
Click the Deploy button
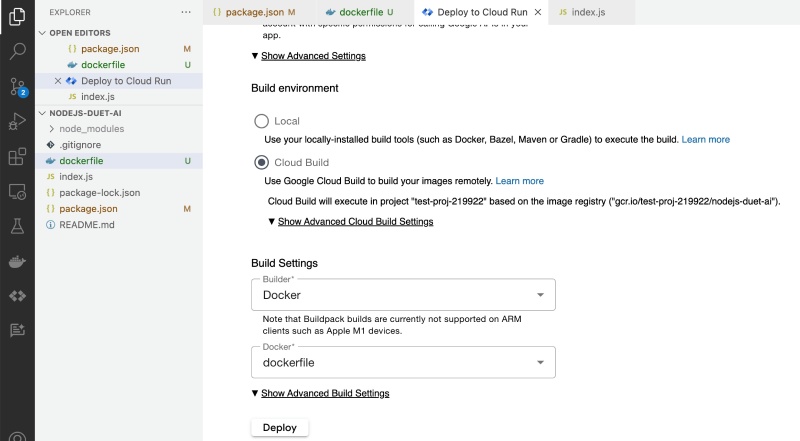click(280, 428)
